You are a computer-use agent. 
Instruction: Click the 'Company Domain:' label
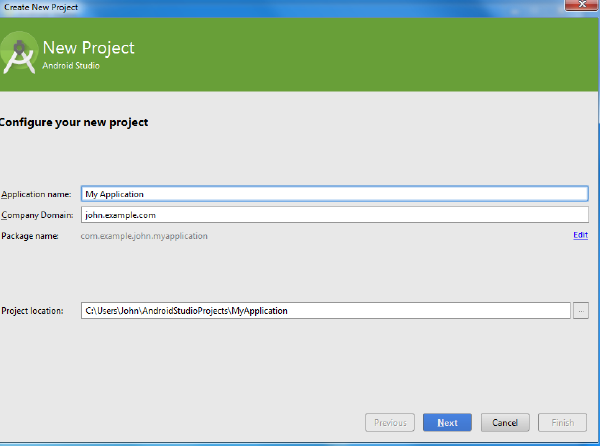pos(37,215)
